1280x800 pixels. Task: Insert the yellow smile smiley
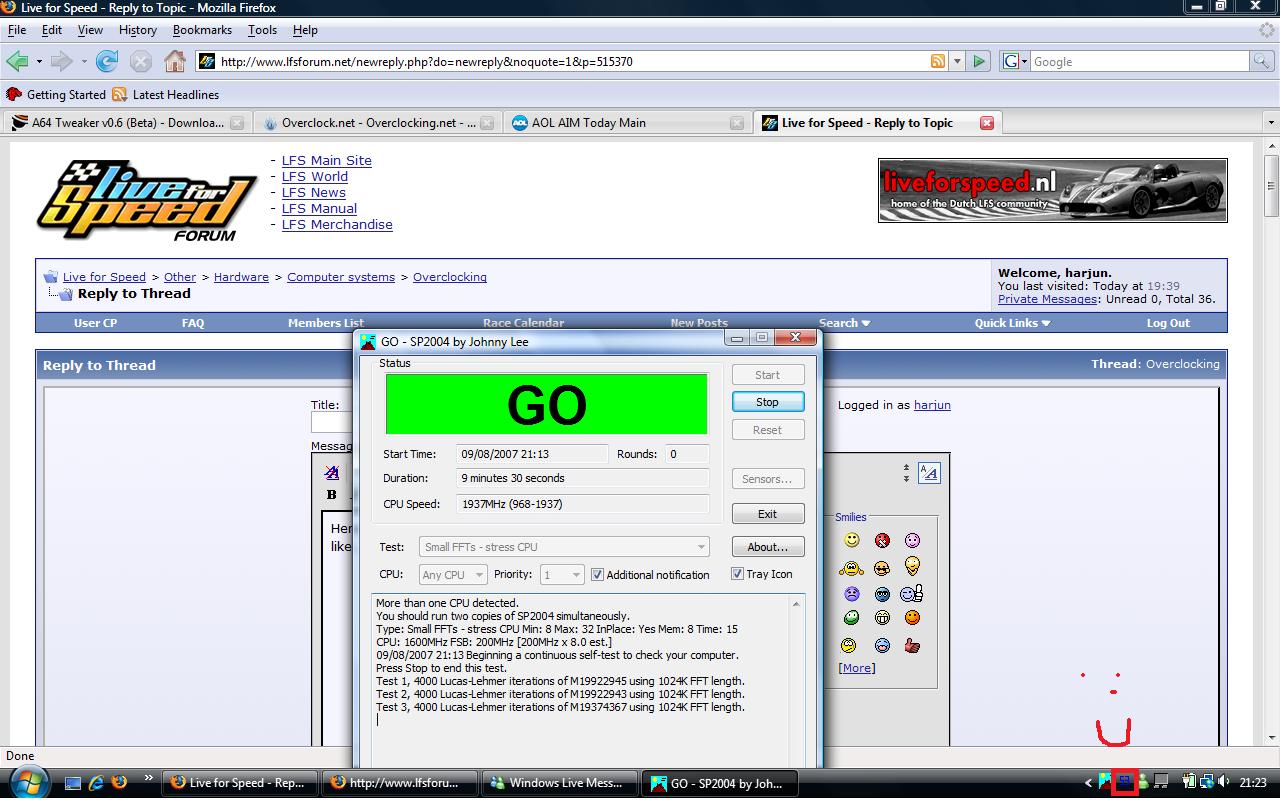tap(852, 540)
